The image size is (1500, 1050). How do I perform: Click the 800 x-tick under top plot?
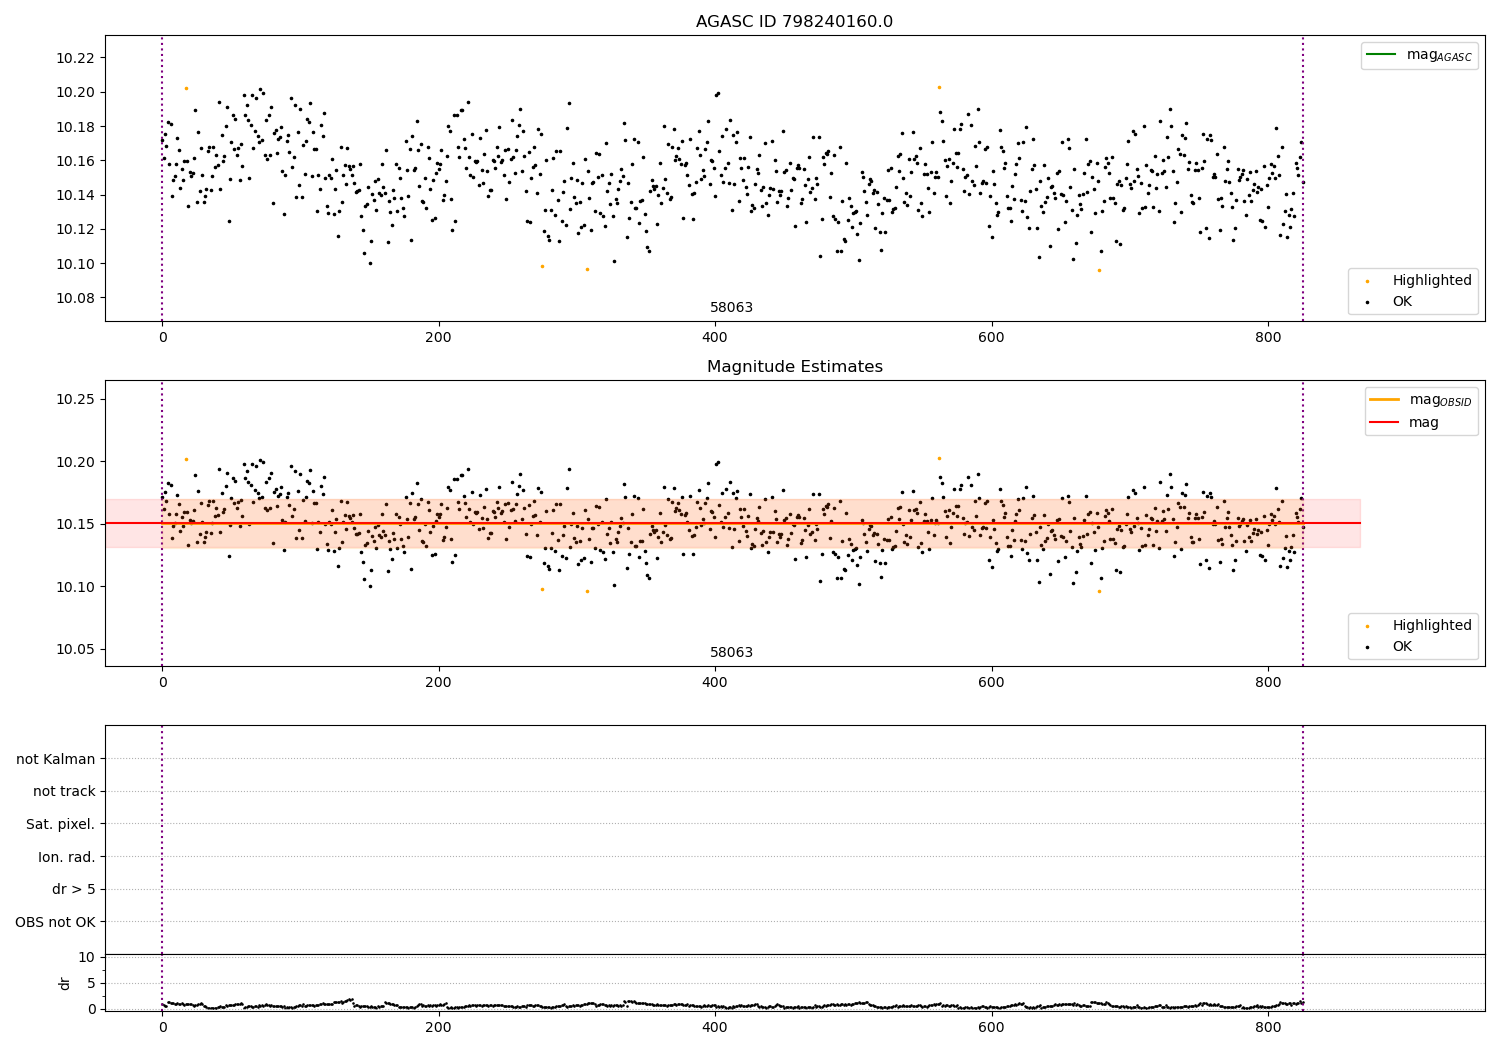click(x=1268, y=338)
